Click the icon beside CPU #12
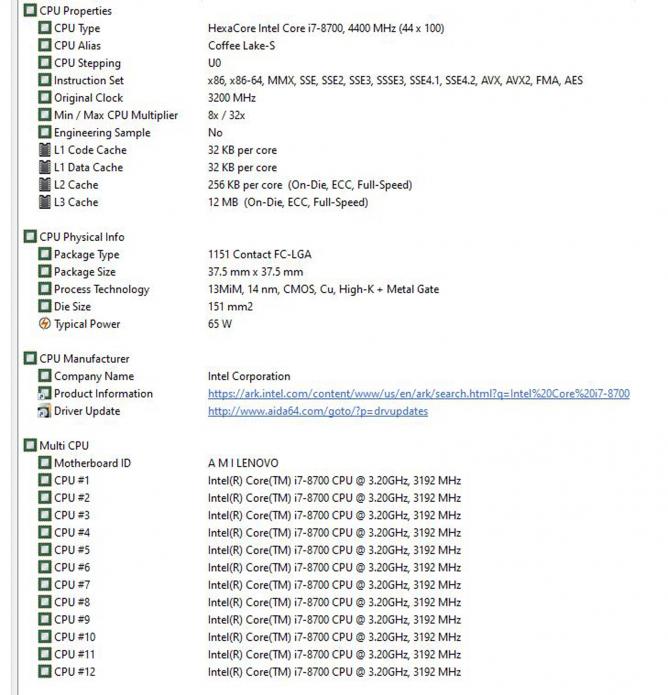 tap(45, 672)
